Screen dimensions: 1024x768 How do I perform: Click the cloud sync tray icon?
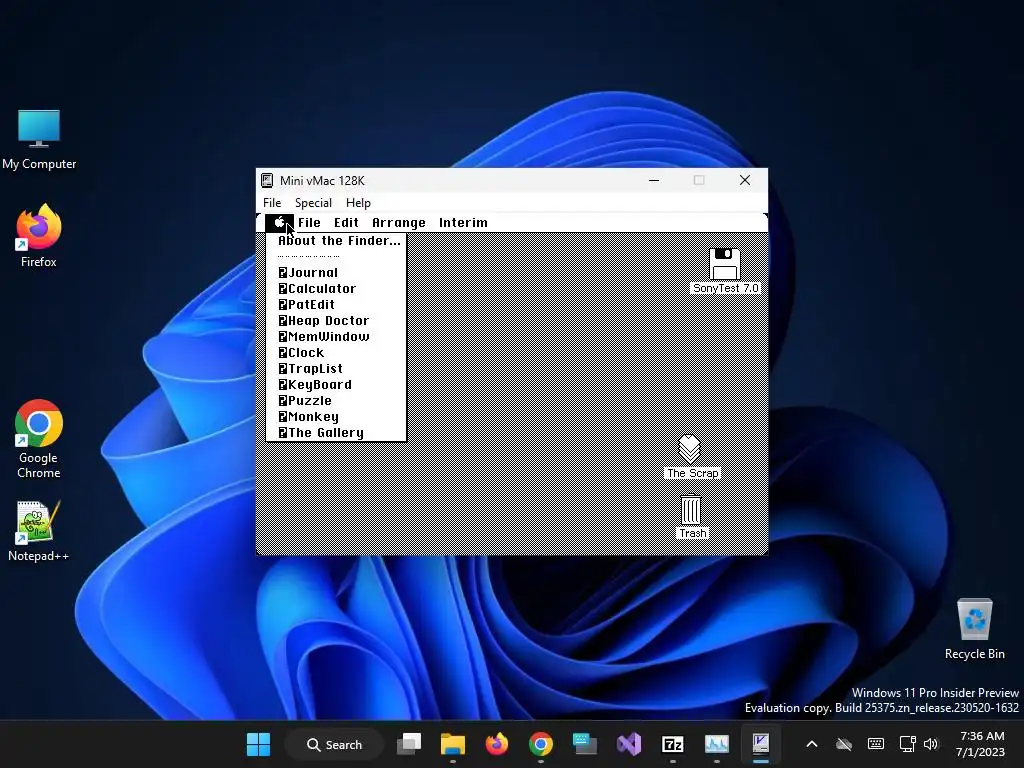tap(844, 744)
